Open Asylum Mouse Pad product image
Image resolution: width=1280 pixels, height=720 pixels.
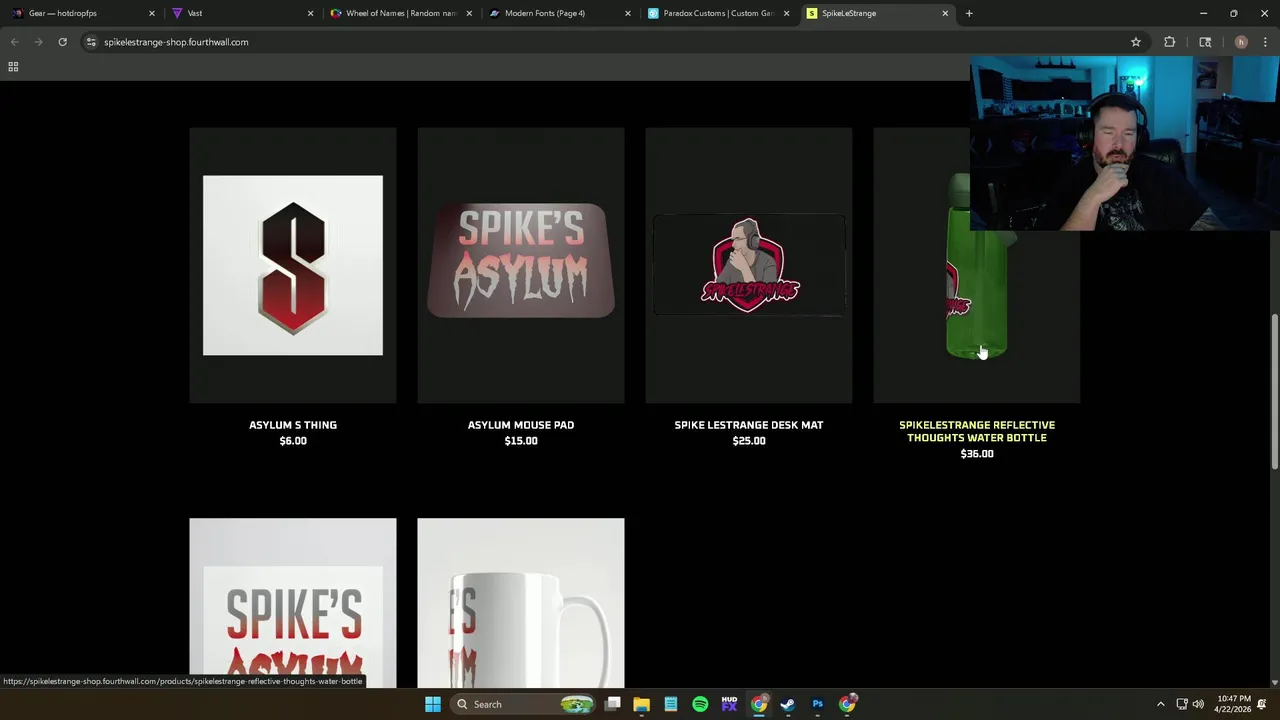coord(521,265)
